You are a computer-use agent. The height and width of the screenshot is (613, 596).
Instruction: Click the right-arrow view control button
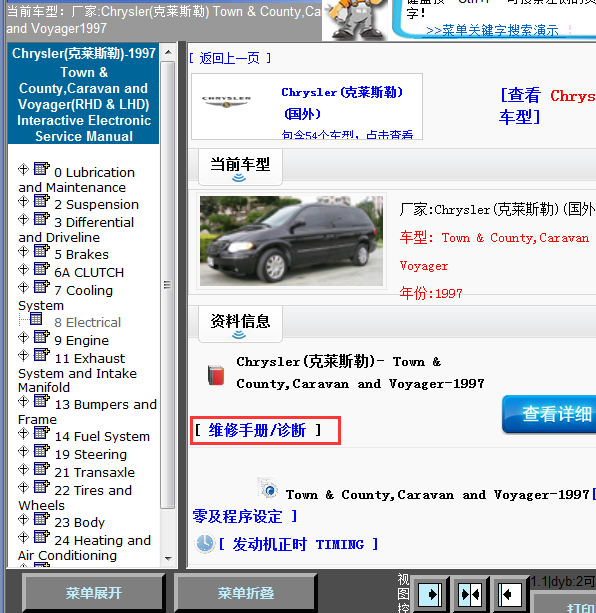[430, 595]
